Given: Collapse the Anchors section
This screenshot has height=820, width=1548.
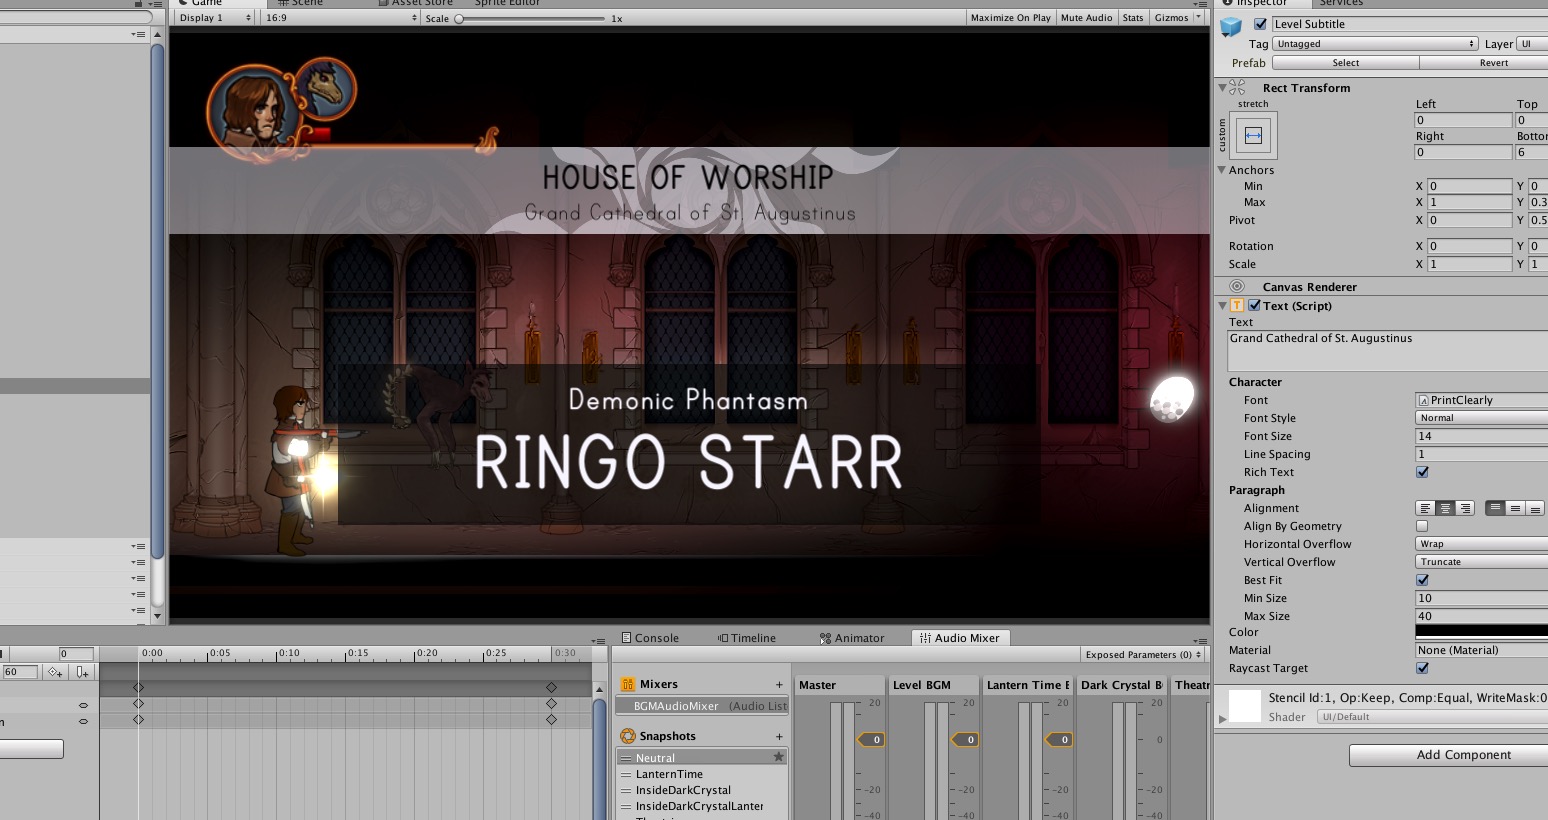Looking at the screenshot, I should coord(1222,170).
